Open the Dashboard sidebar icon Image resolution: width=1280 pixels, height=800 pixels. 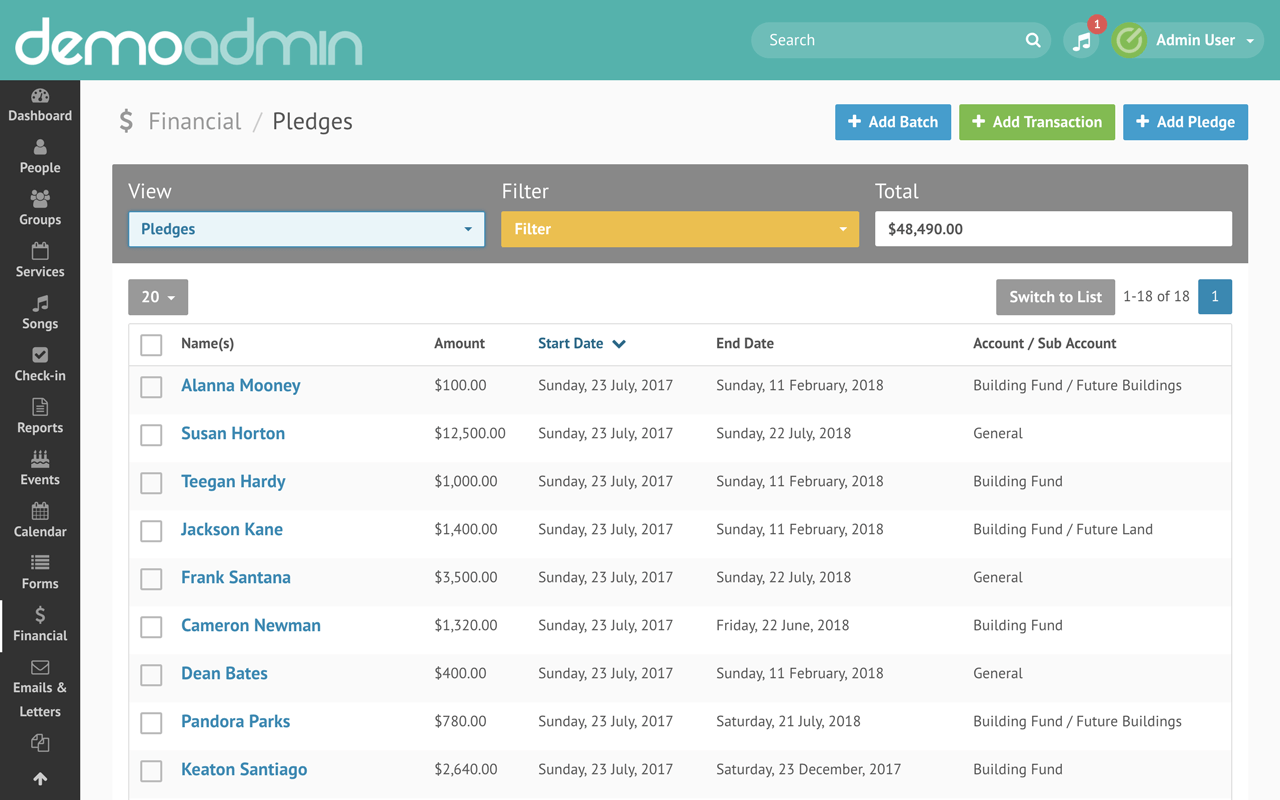coord(40,96)
